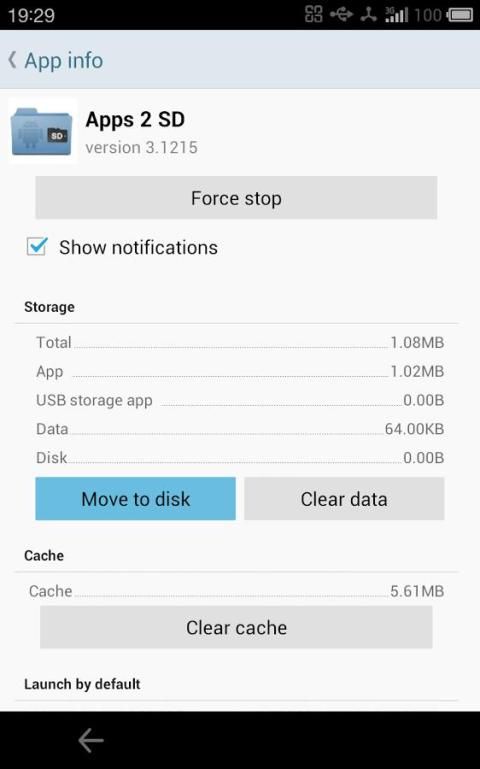Viewport: 480px width, 769px height.
Task: Tap the Launch by default header
Action: pyautogui.click(x=82, y=684)
